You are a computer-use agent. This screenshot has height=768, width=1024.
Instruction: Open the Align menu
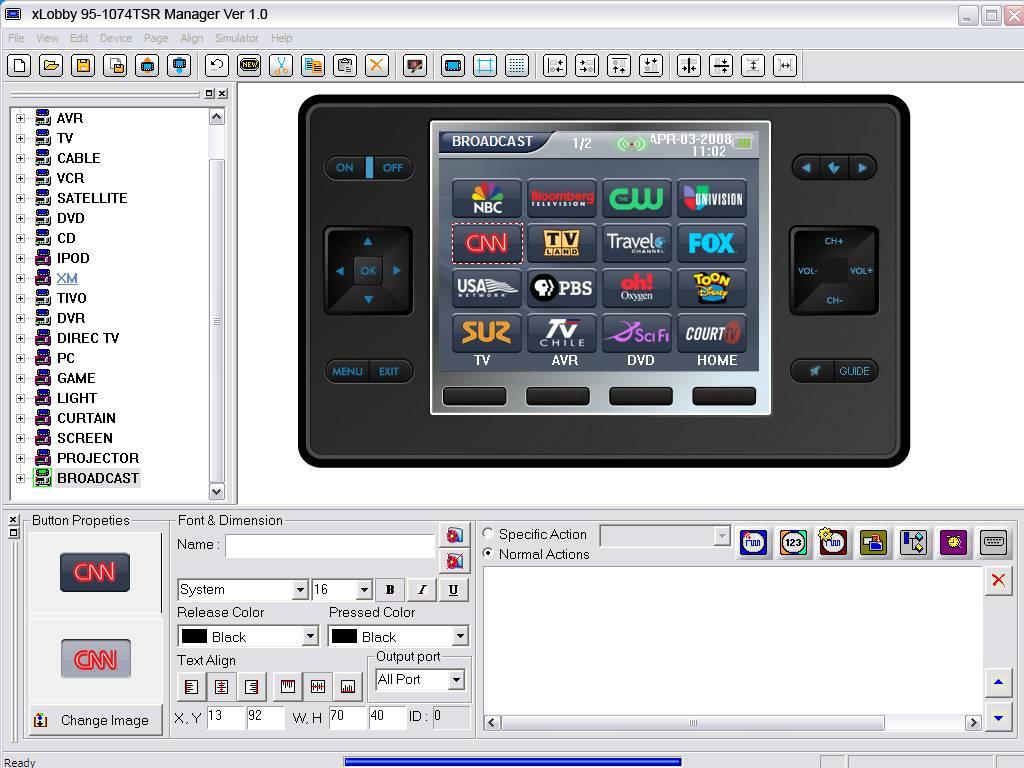[x=192, y=39]
